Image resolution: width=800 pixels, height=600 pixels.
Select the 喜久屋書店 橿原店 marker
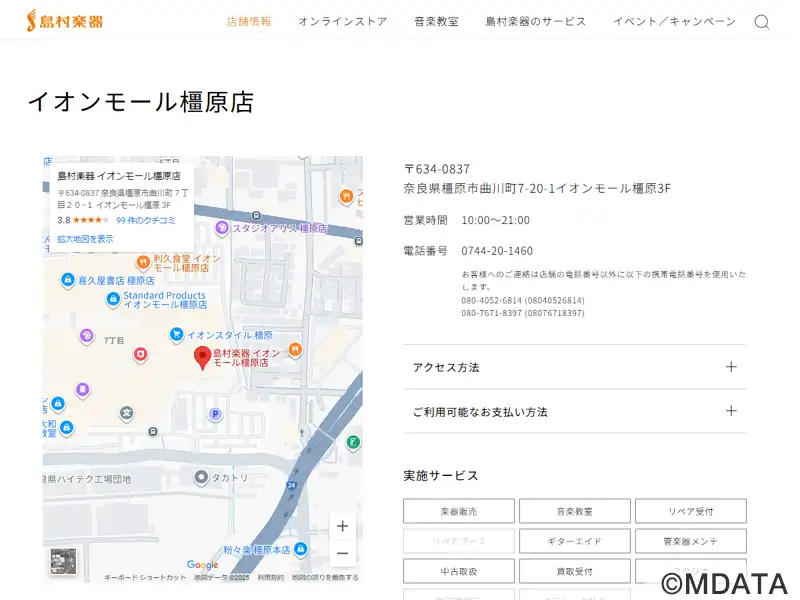tap(67, 280)
